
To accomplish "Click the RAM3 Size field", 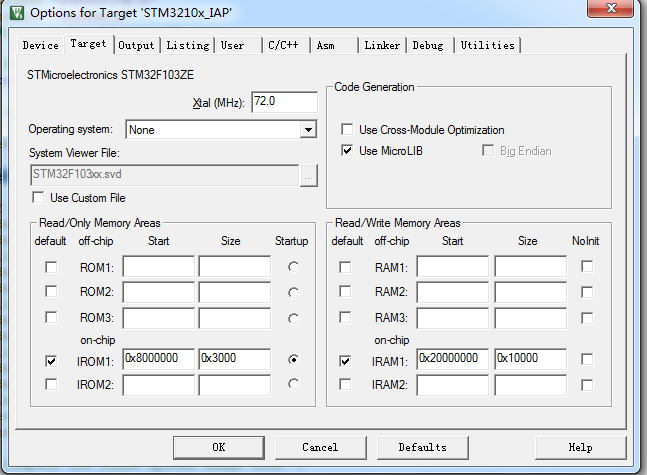I will coord(531,318).
